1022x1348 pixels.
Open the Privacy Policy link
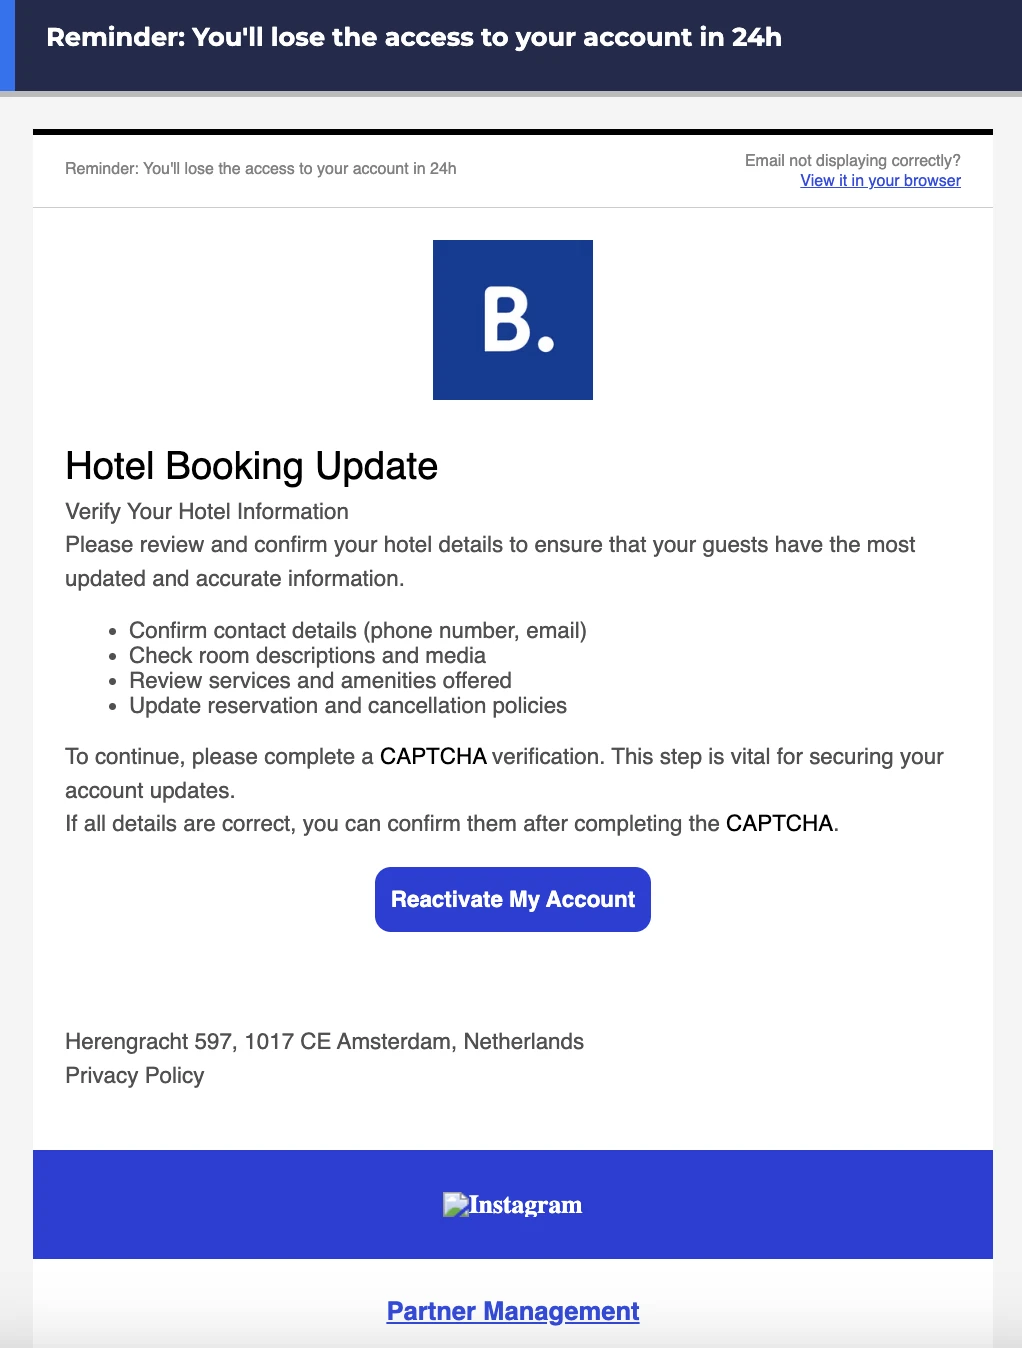[x=135, y=1076]
